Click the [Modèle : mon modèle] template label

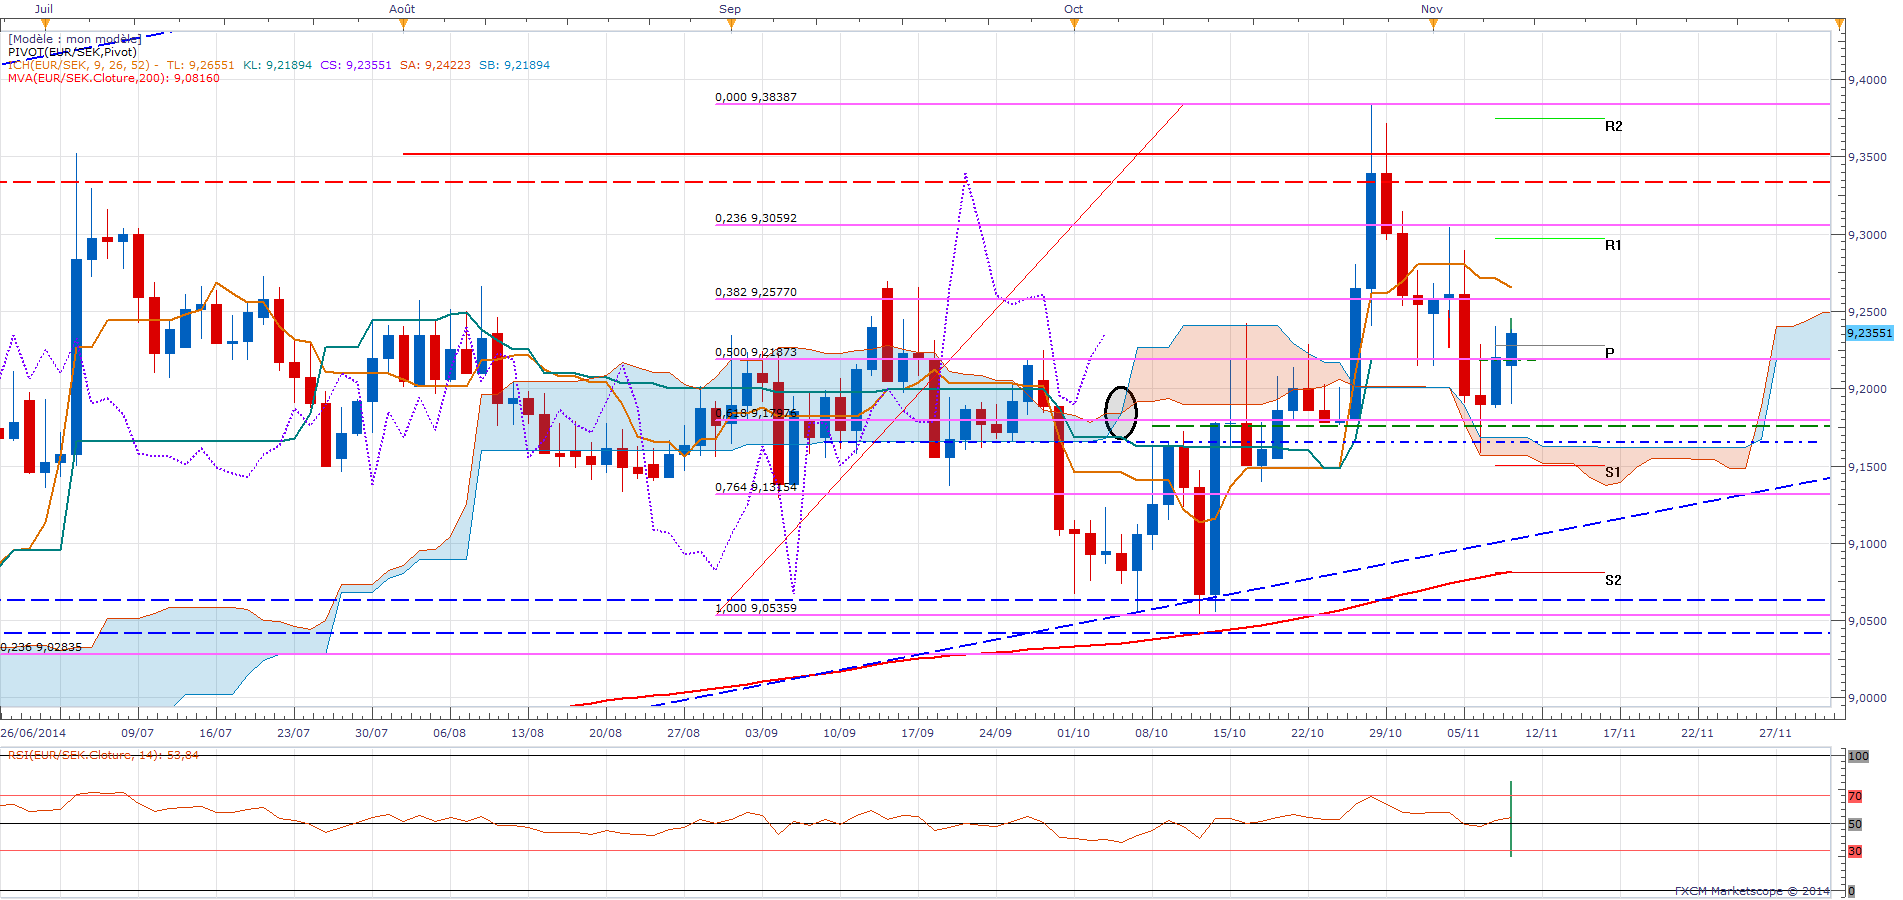click(75, 39)
